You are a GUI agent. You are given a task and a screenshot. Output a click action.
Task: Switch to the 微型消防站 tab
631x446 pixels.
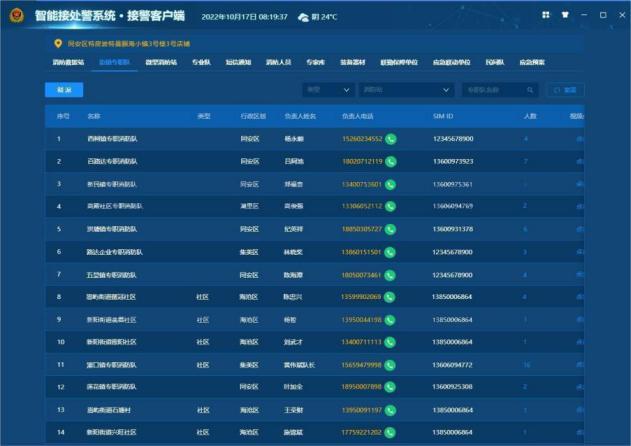(161, 62)
